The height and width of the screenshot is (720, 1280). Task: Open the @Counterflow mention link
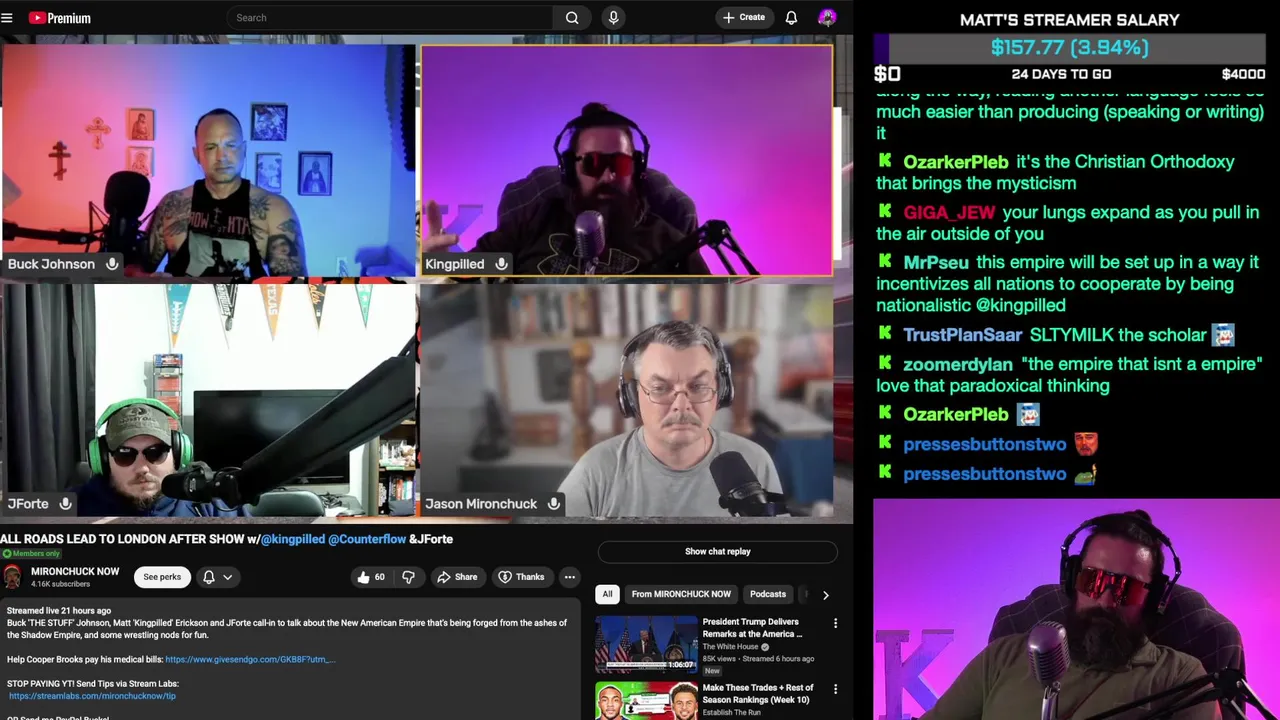(x=367, y=539)
